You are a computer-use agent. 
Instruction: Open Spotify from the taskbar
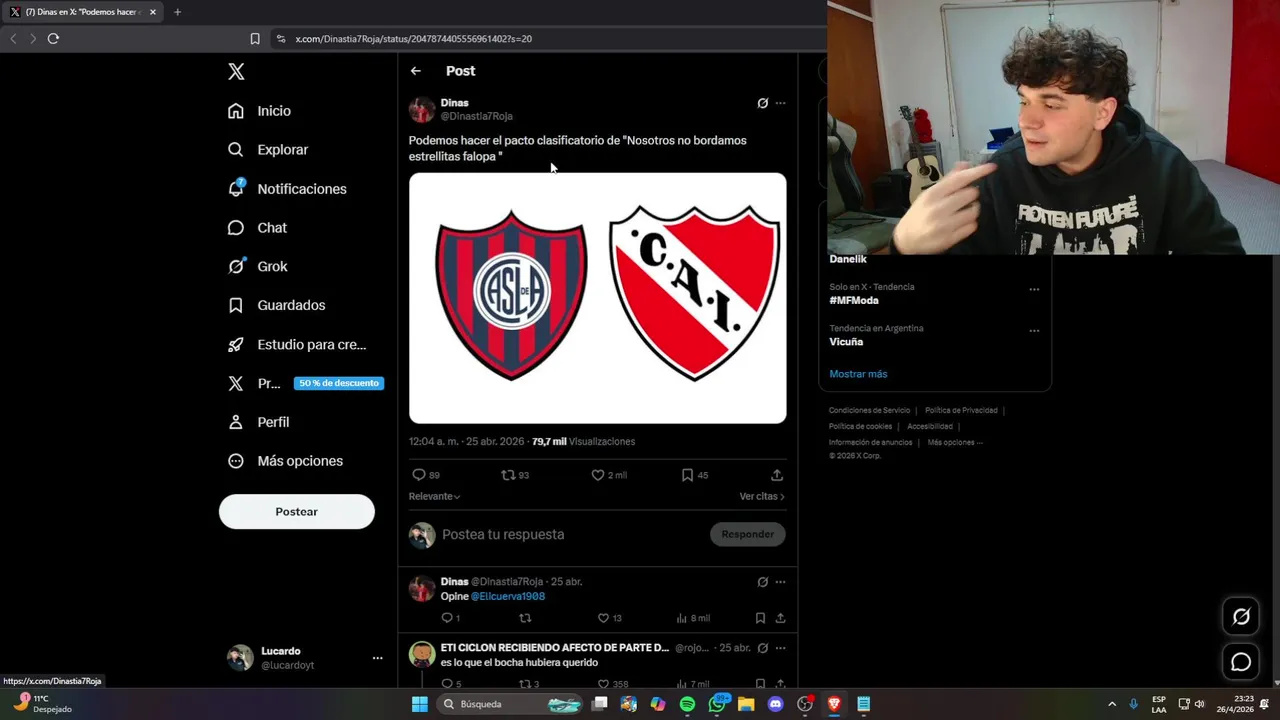pyautogui.click(x=687, y=704)
